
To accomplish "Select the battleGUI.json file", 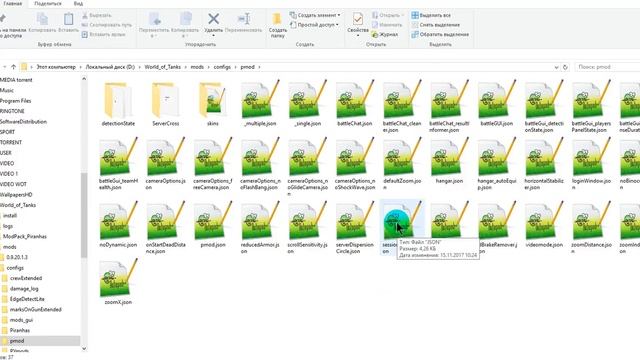I will (497, 104).
